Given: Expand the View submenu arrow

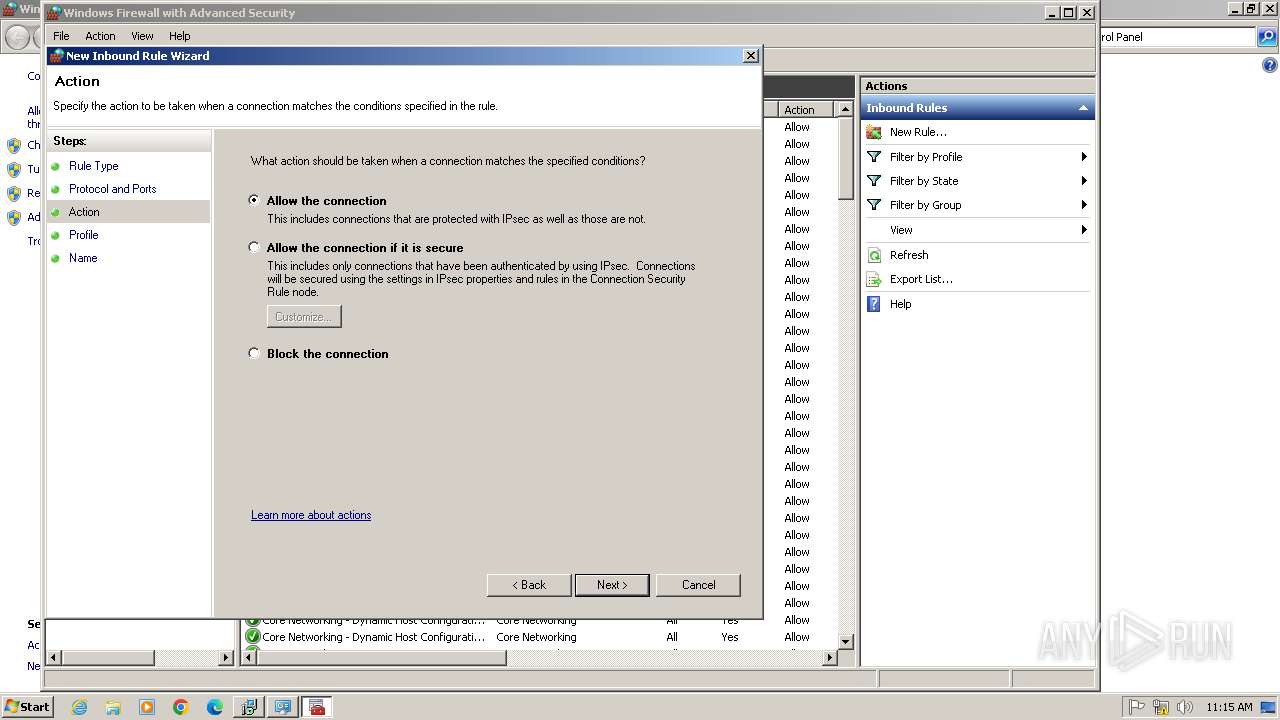Looking at the screenshot, I should [x=1084, y=230].
